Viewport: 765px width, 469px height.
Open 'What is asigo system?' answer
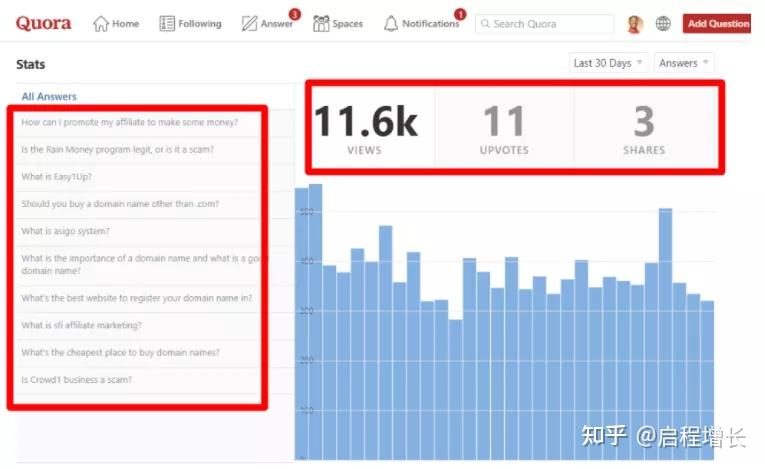click(65, 231)
